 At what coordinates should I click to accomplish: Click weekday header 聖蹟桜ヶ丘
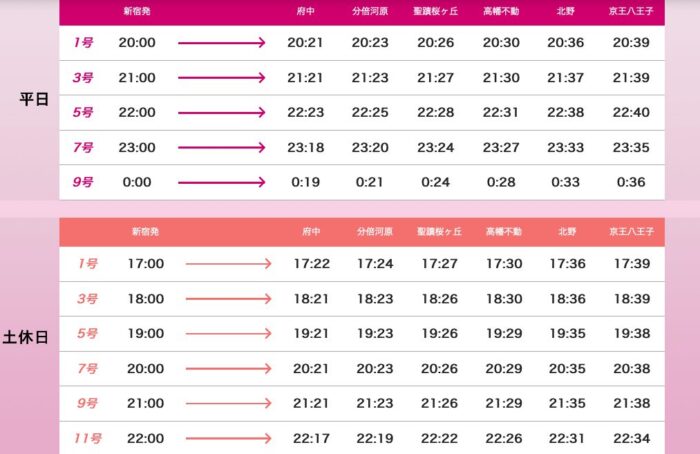coord(435,11)
